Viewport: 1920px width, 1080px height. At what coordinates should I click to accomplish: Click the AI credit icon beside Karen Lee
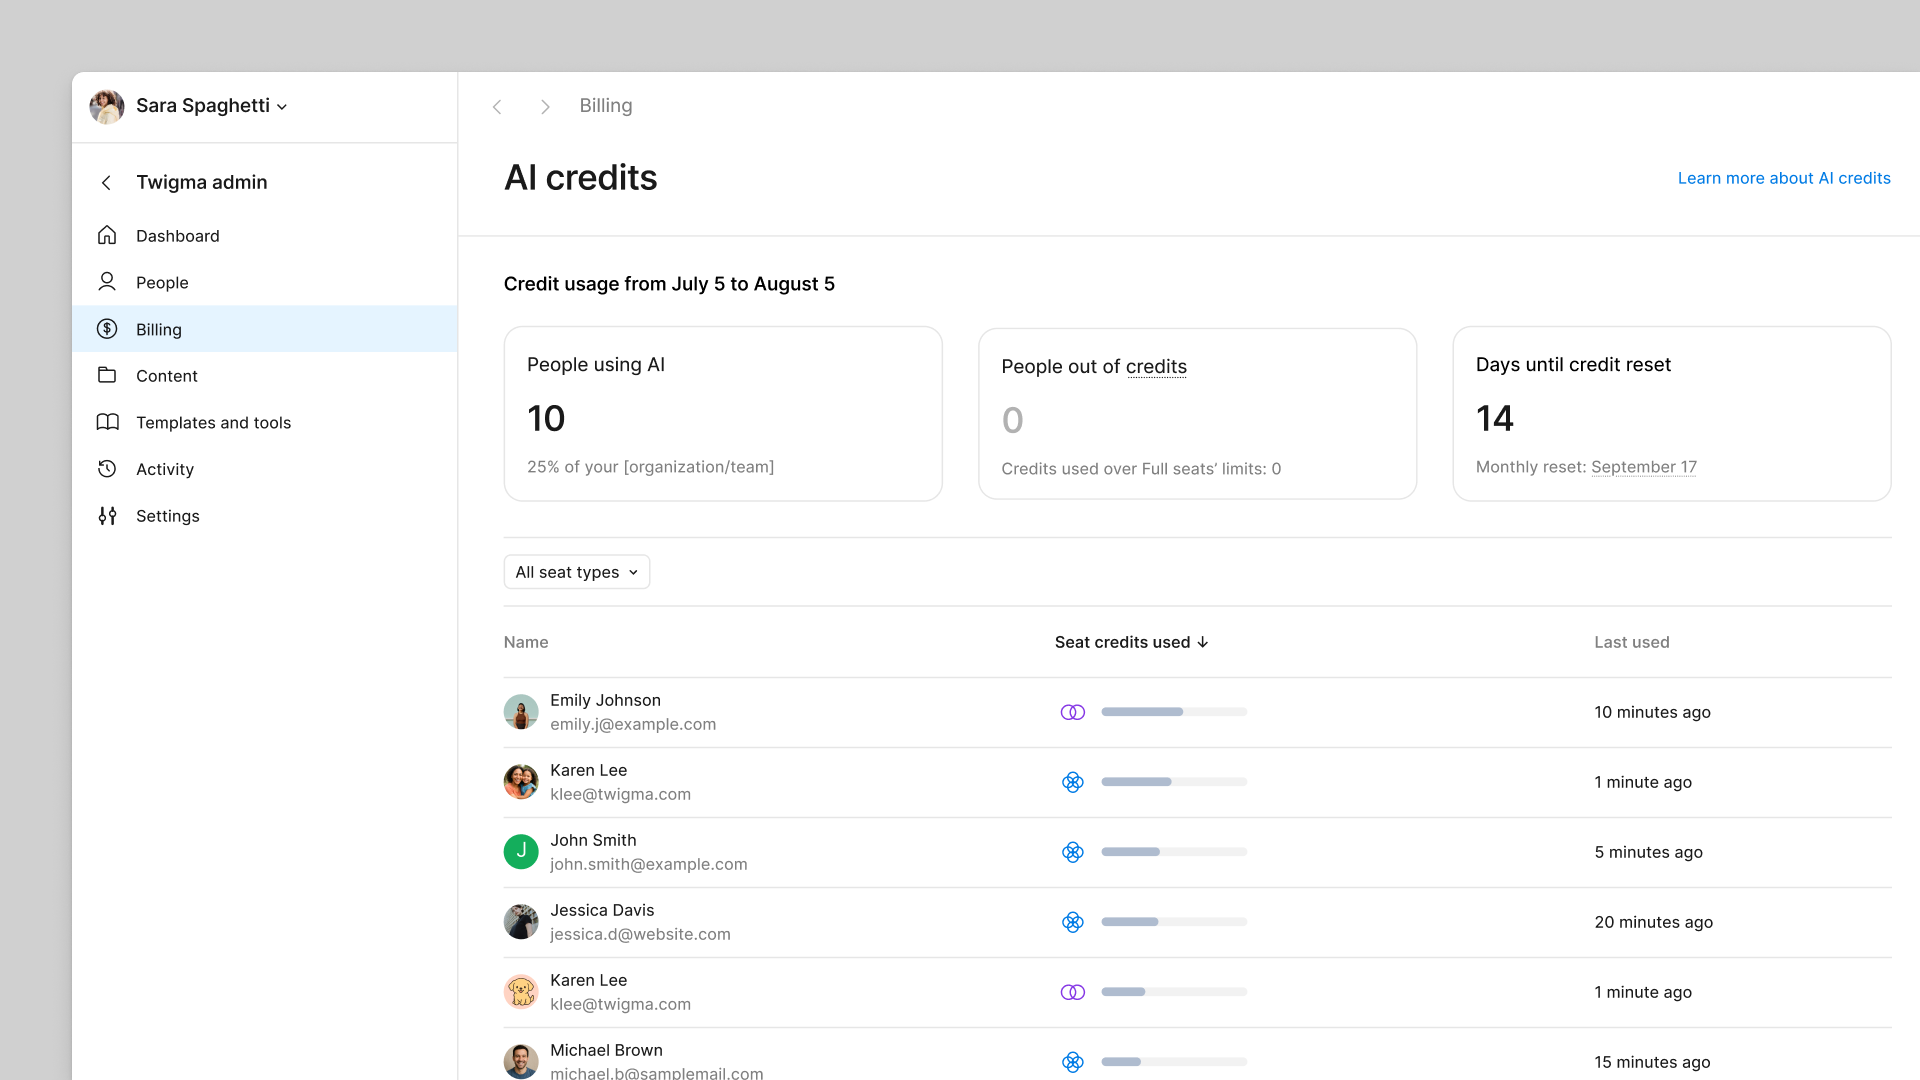pos(1073,782)
